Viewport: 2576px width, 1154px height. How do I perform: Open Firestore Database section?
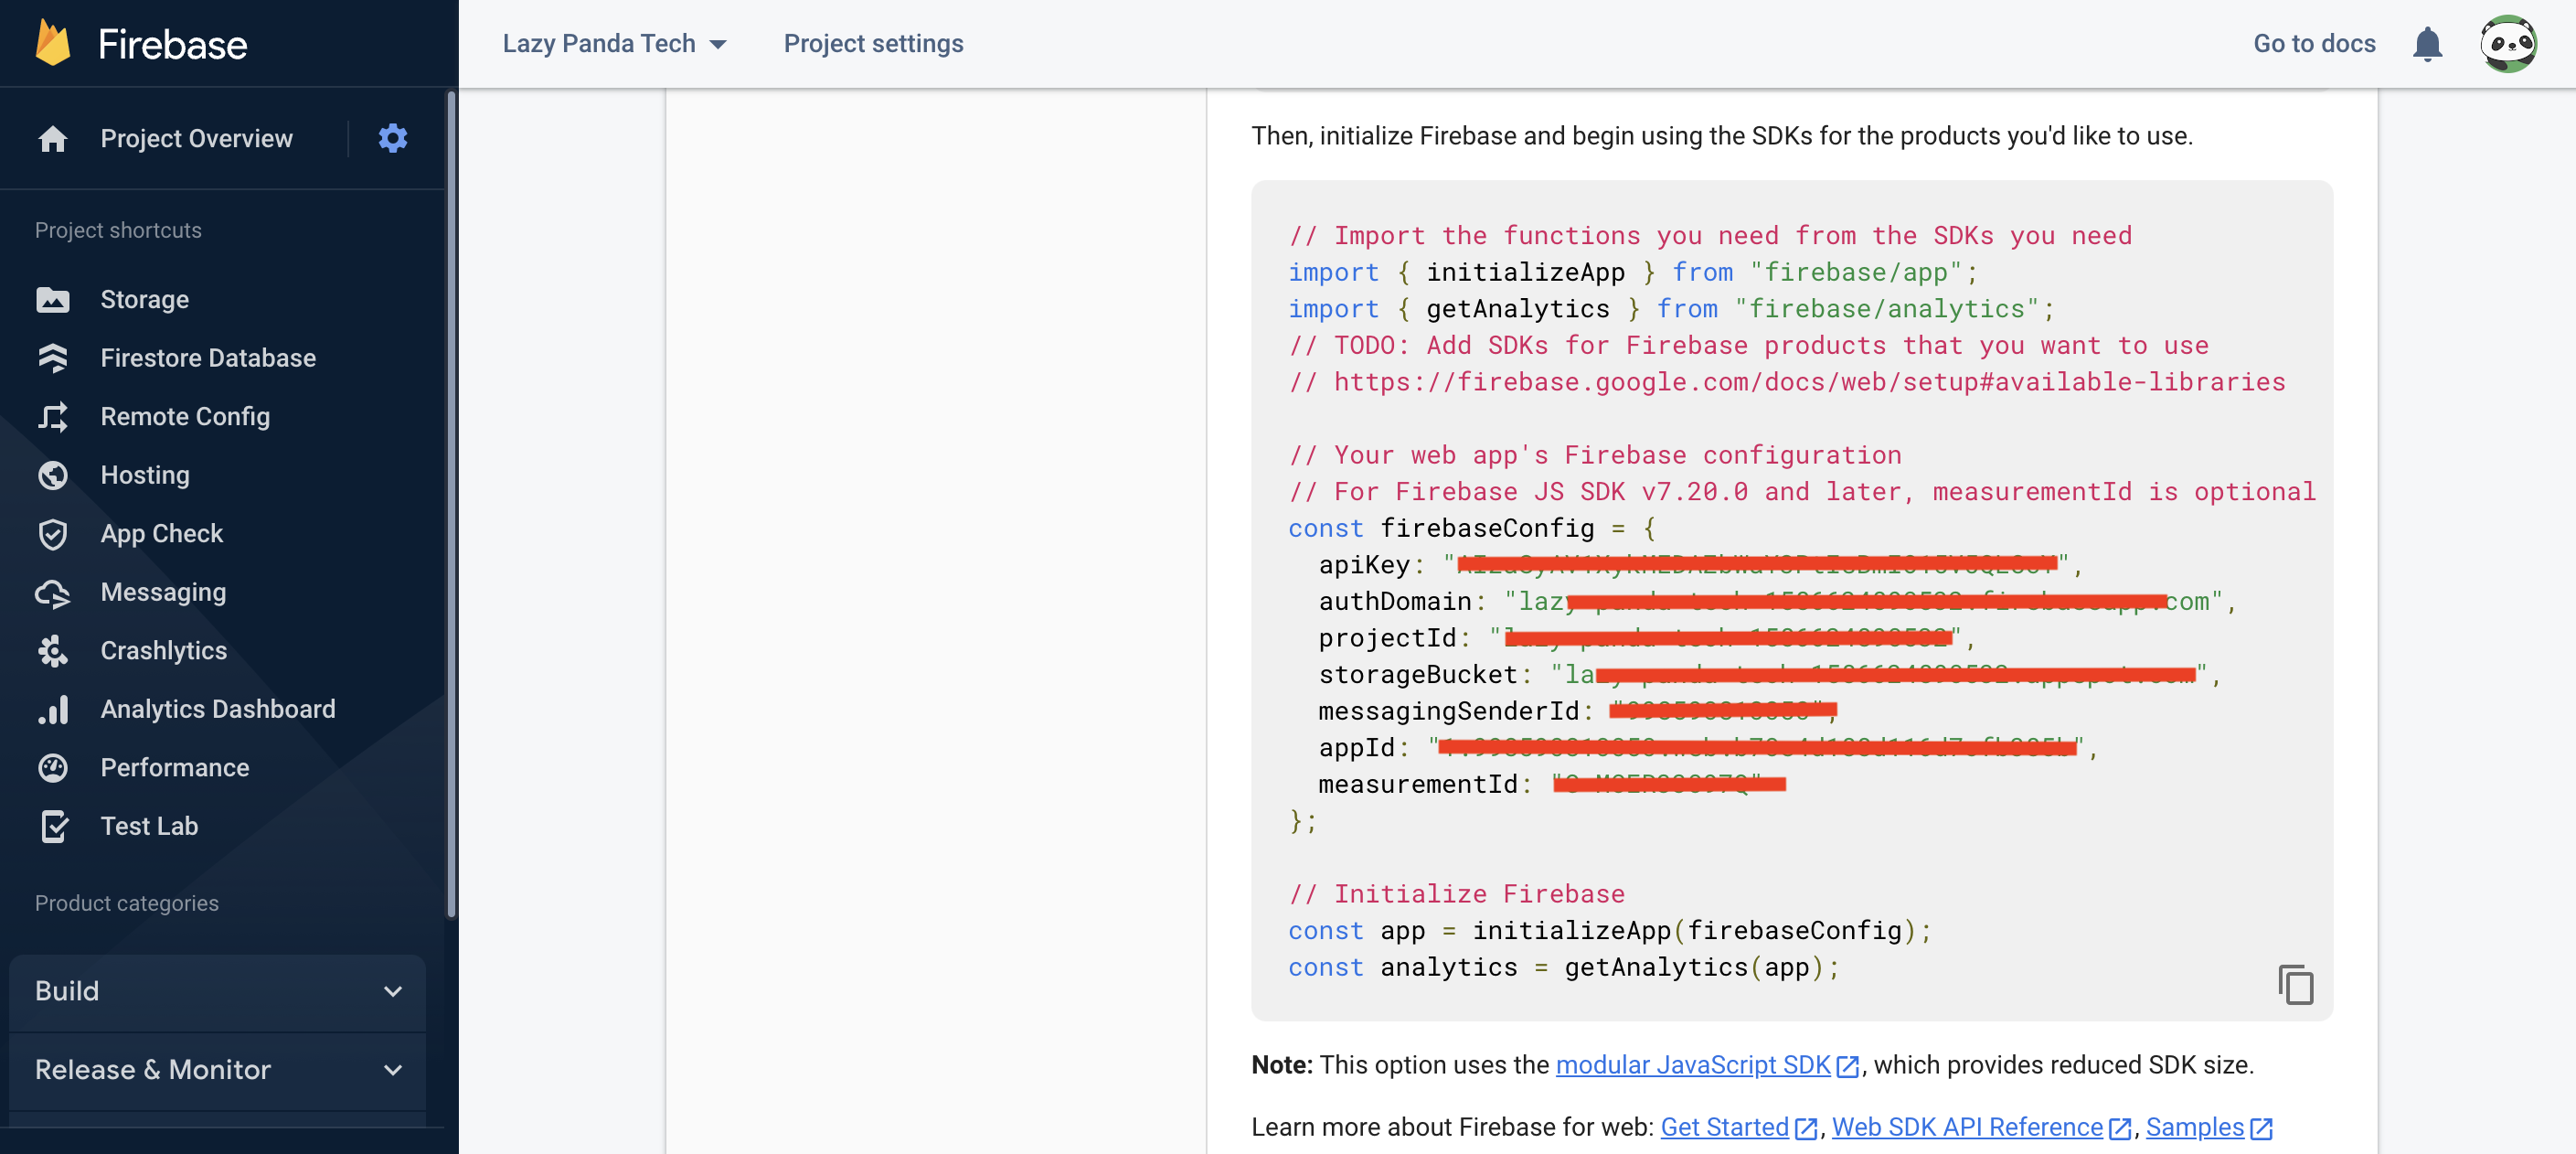point(208,357)
